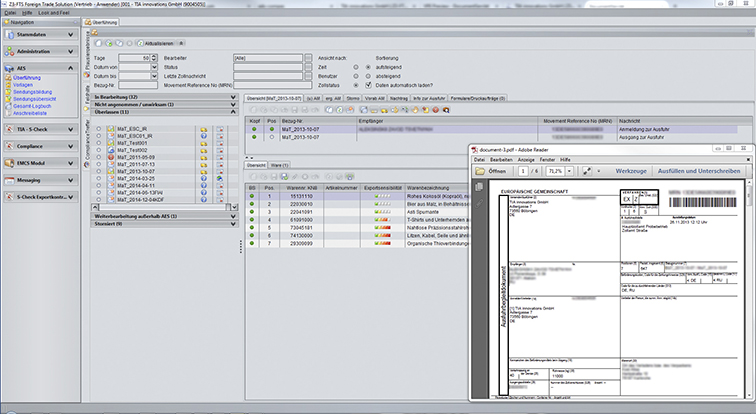Select the 'absteigend' sorting radio button
The width and height of the screenshot is (756, 414).
[368, 76]
